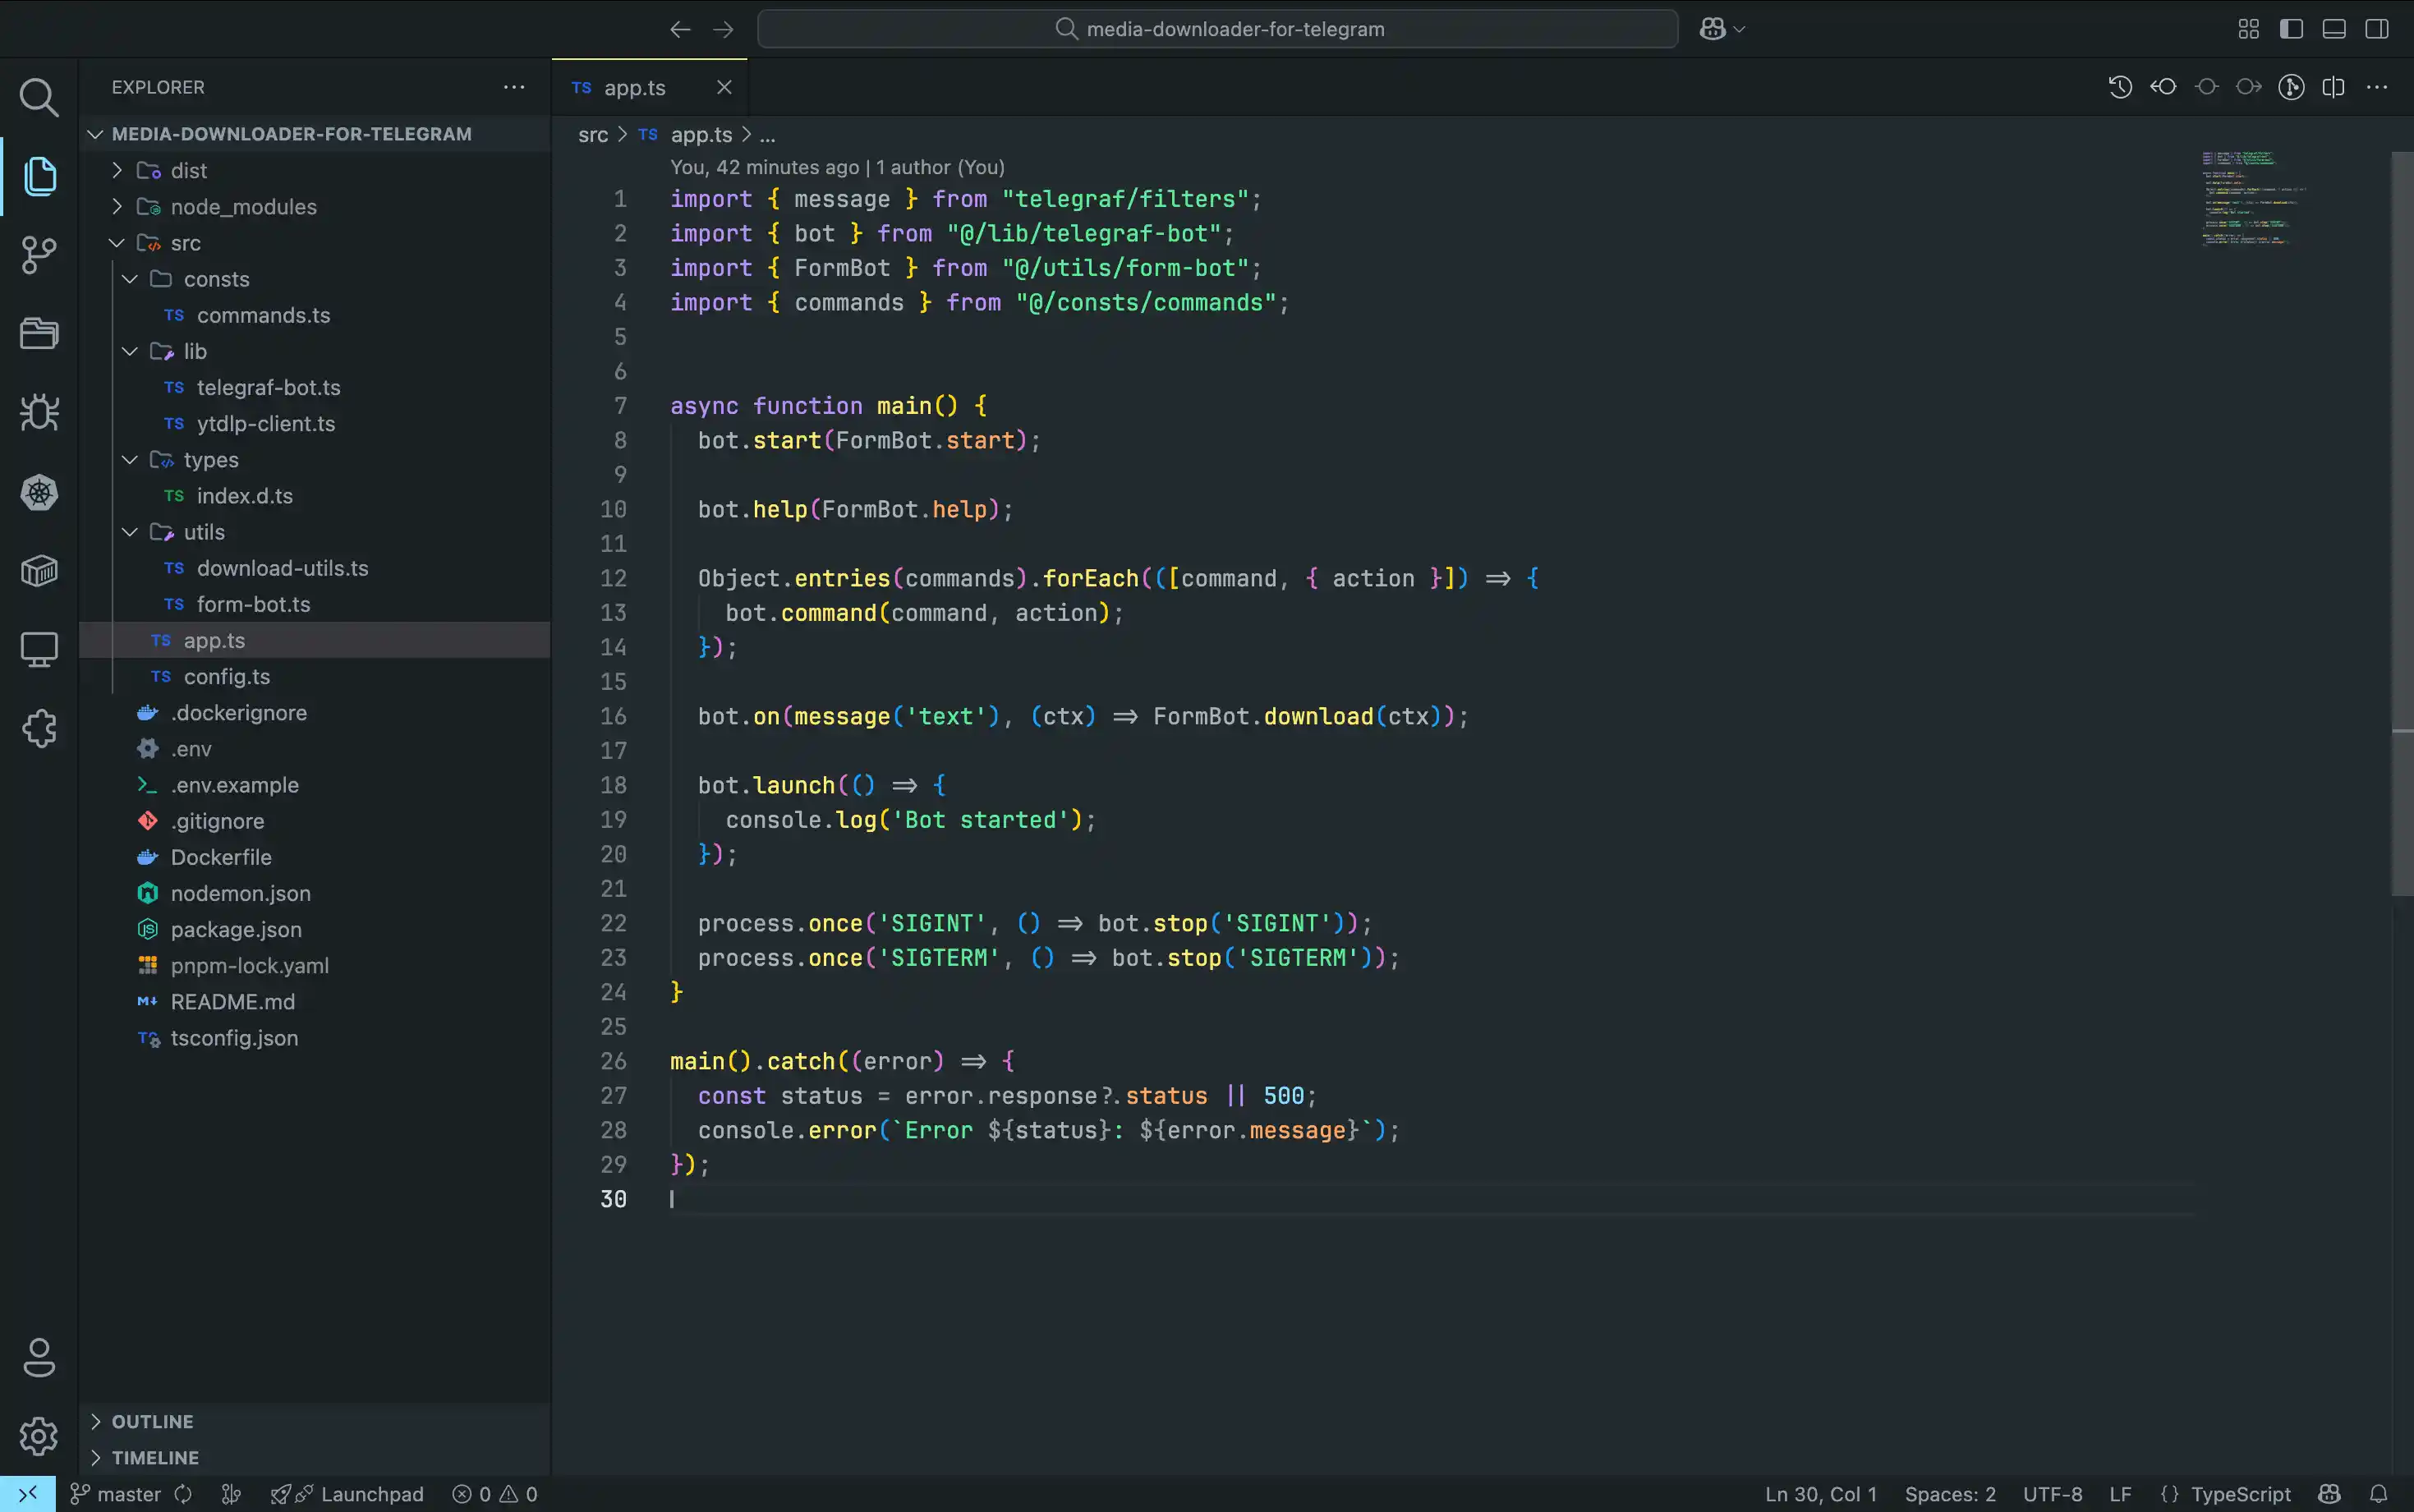Open form-bot.ts file
Screen dimensions: 2414x1512
[x=314, y=604]
